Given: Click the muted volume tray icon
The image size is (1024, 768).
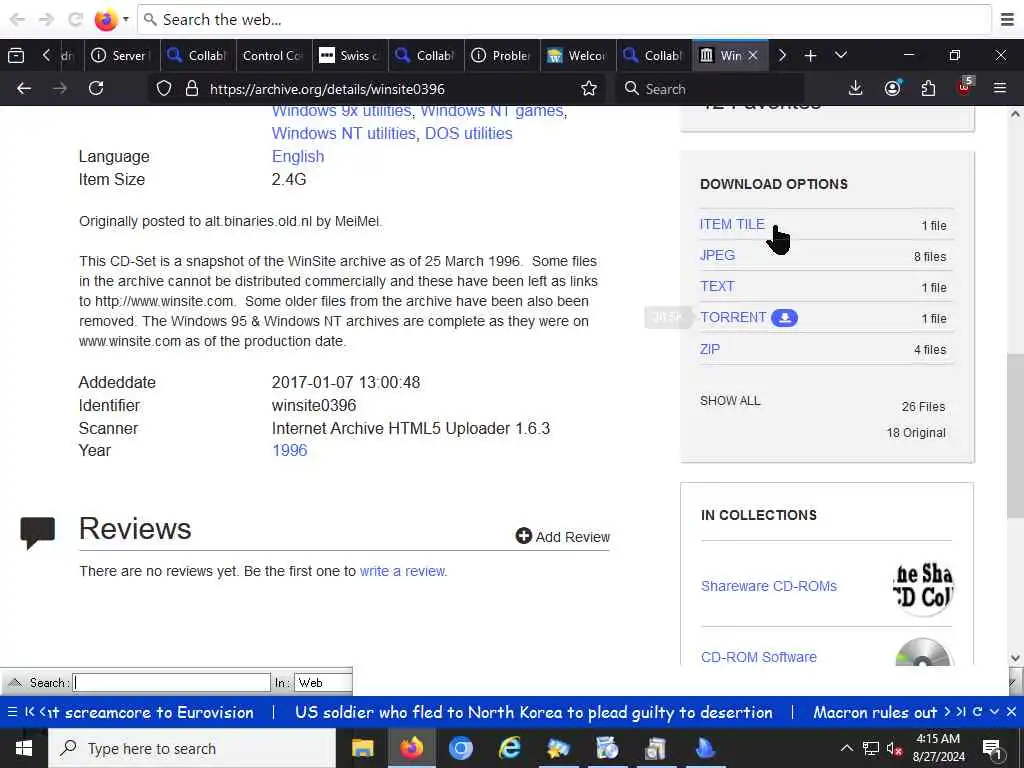Looking at the screenshot, I should pos(894,749).
